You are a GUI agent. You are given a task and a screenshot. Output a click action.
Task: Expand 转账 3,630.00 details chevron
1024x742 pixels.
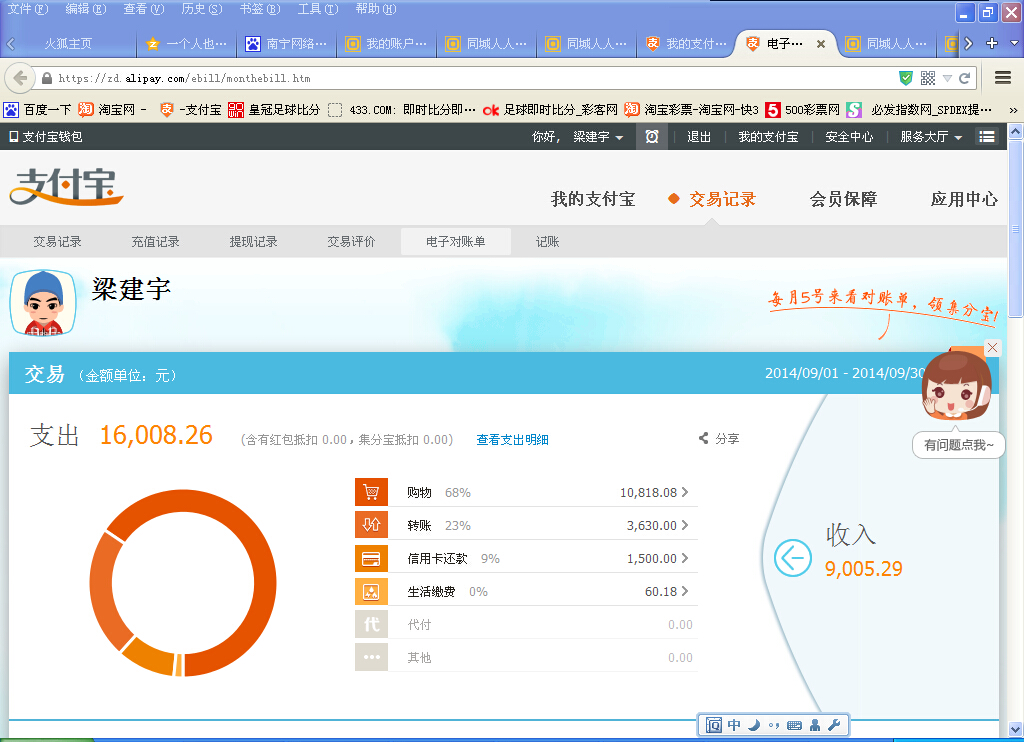click(x=685, y=526)
